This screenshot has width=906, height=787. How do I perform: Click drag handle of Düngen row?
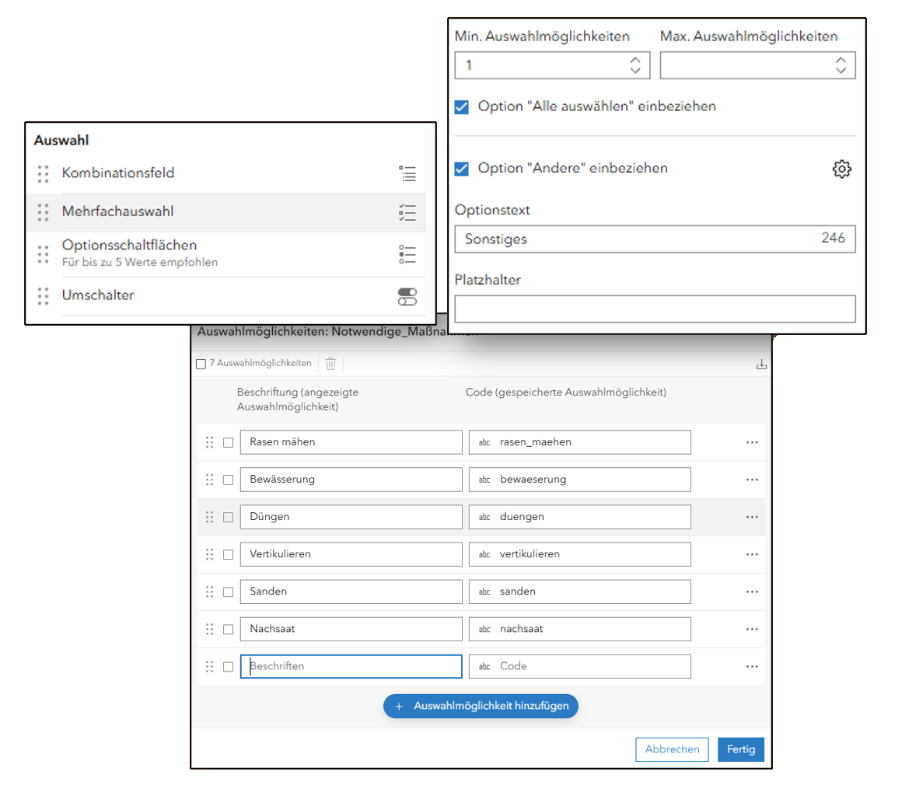tap(209, 517)
